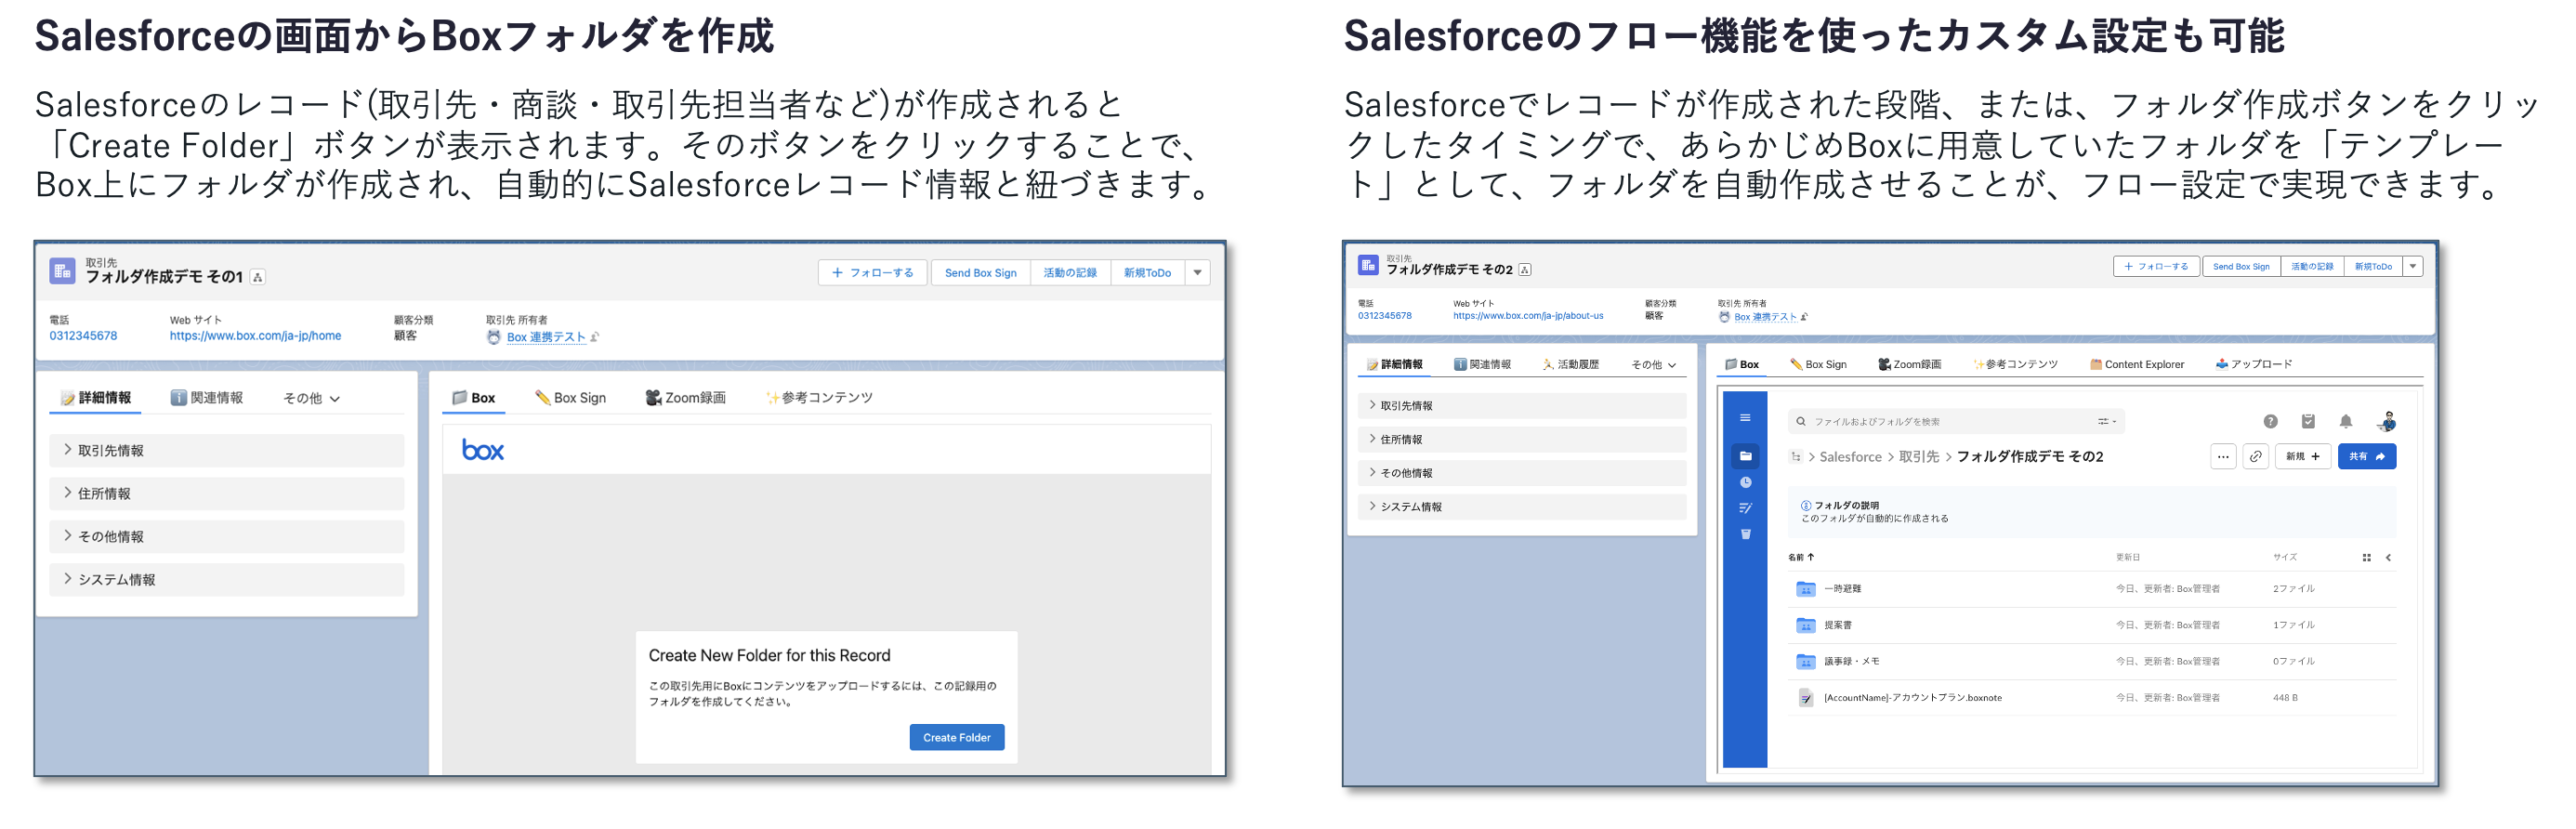2576x829 pixels.
Task: Click account record icon in その1 header
Action: click(x=62, y=270)
